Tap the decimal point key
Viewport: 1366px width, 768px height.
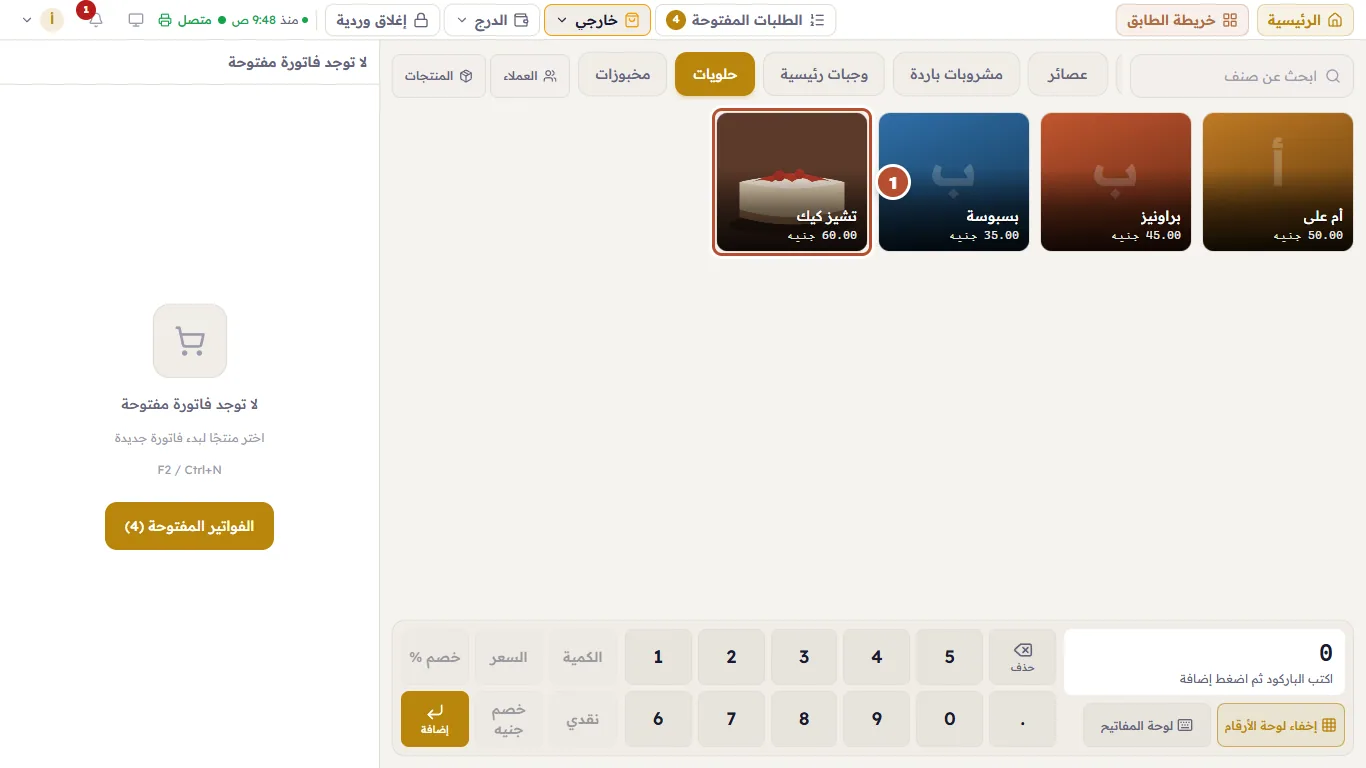[x=1022, y=719]
